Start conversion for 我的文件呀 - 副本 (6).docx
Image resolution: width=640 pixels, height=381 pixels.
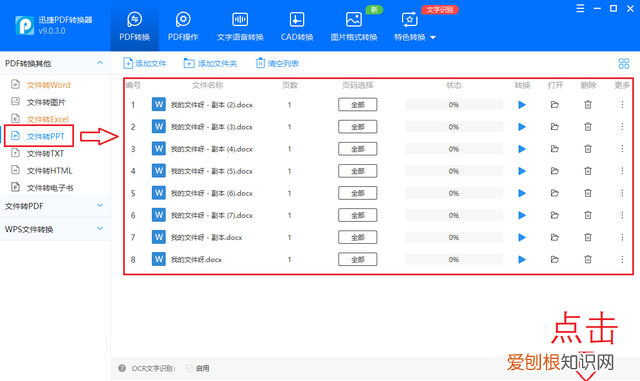522,193
